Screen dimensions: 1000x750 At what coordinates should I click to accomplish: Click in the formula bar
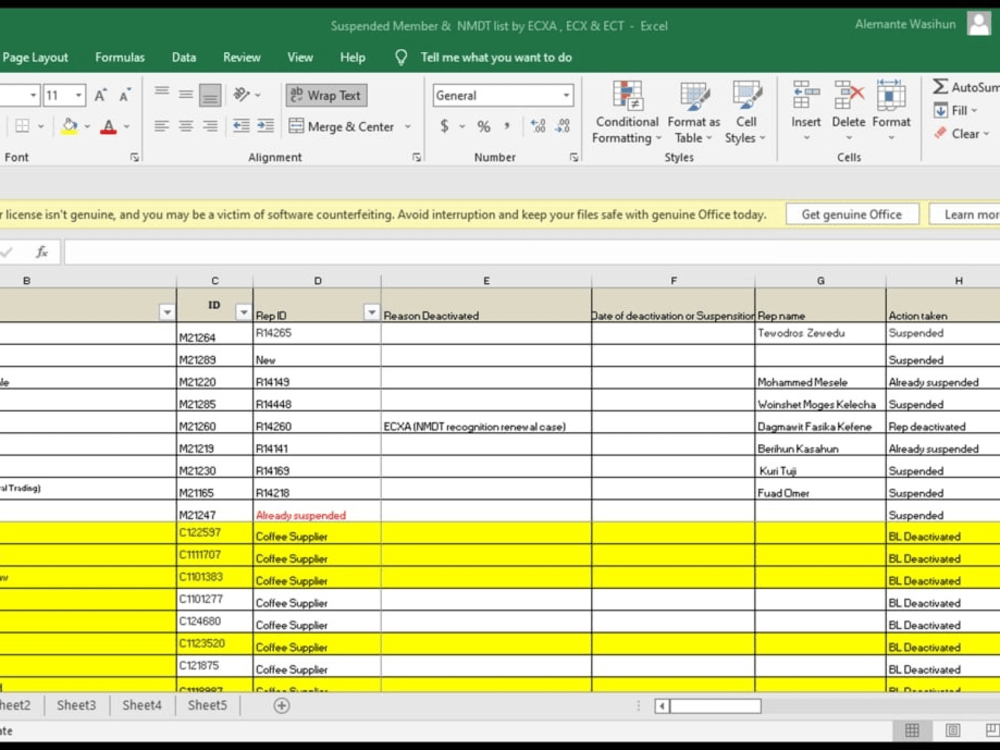point(532,253)
